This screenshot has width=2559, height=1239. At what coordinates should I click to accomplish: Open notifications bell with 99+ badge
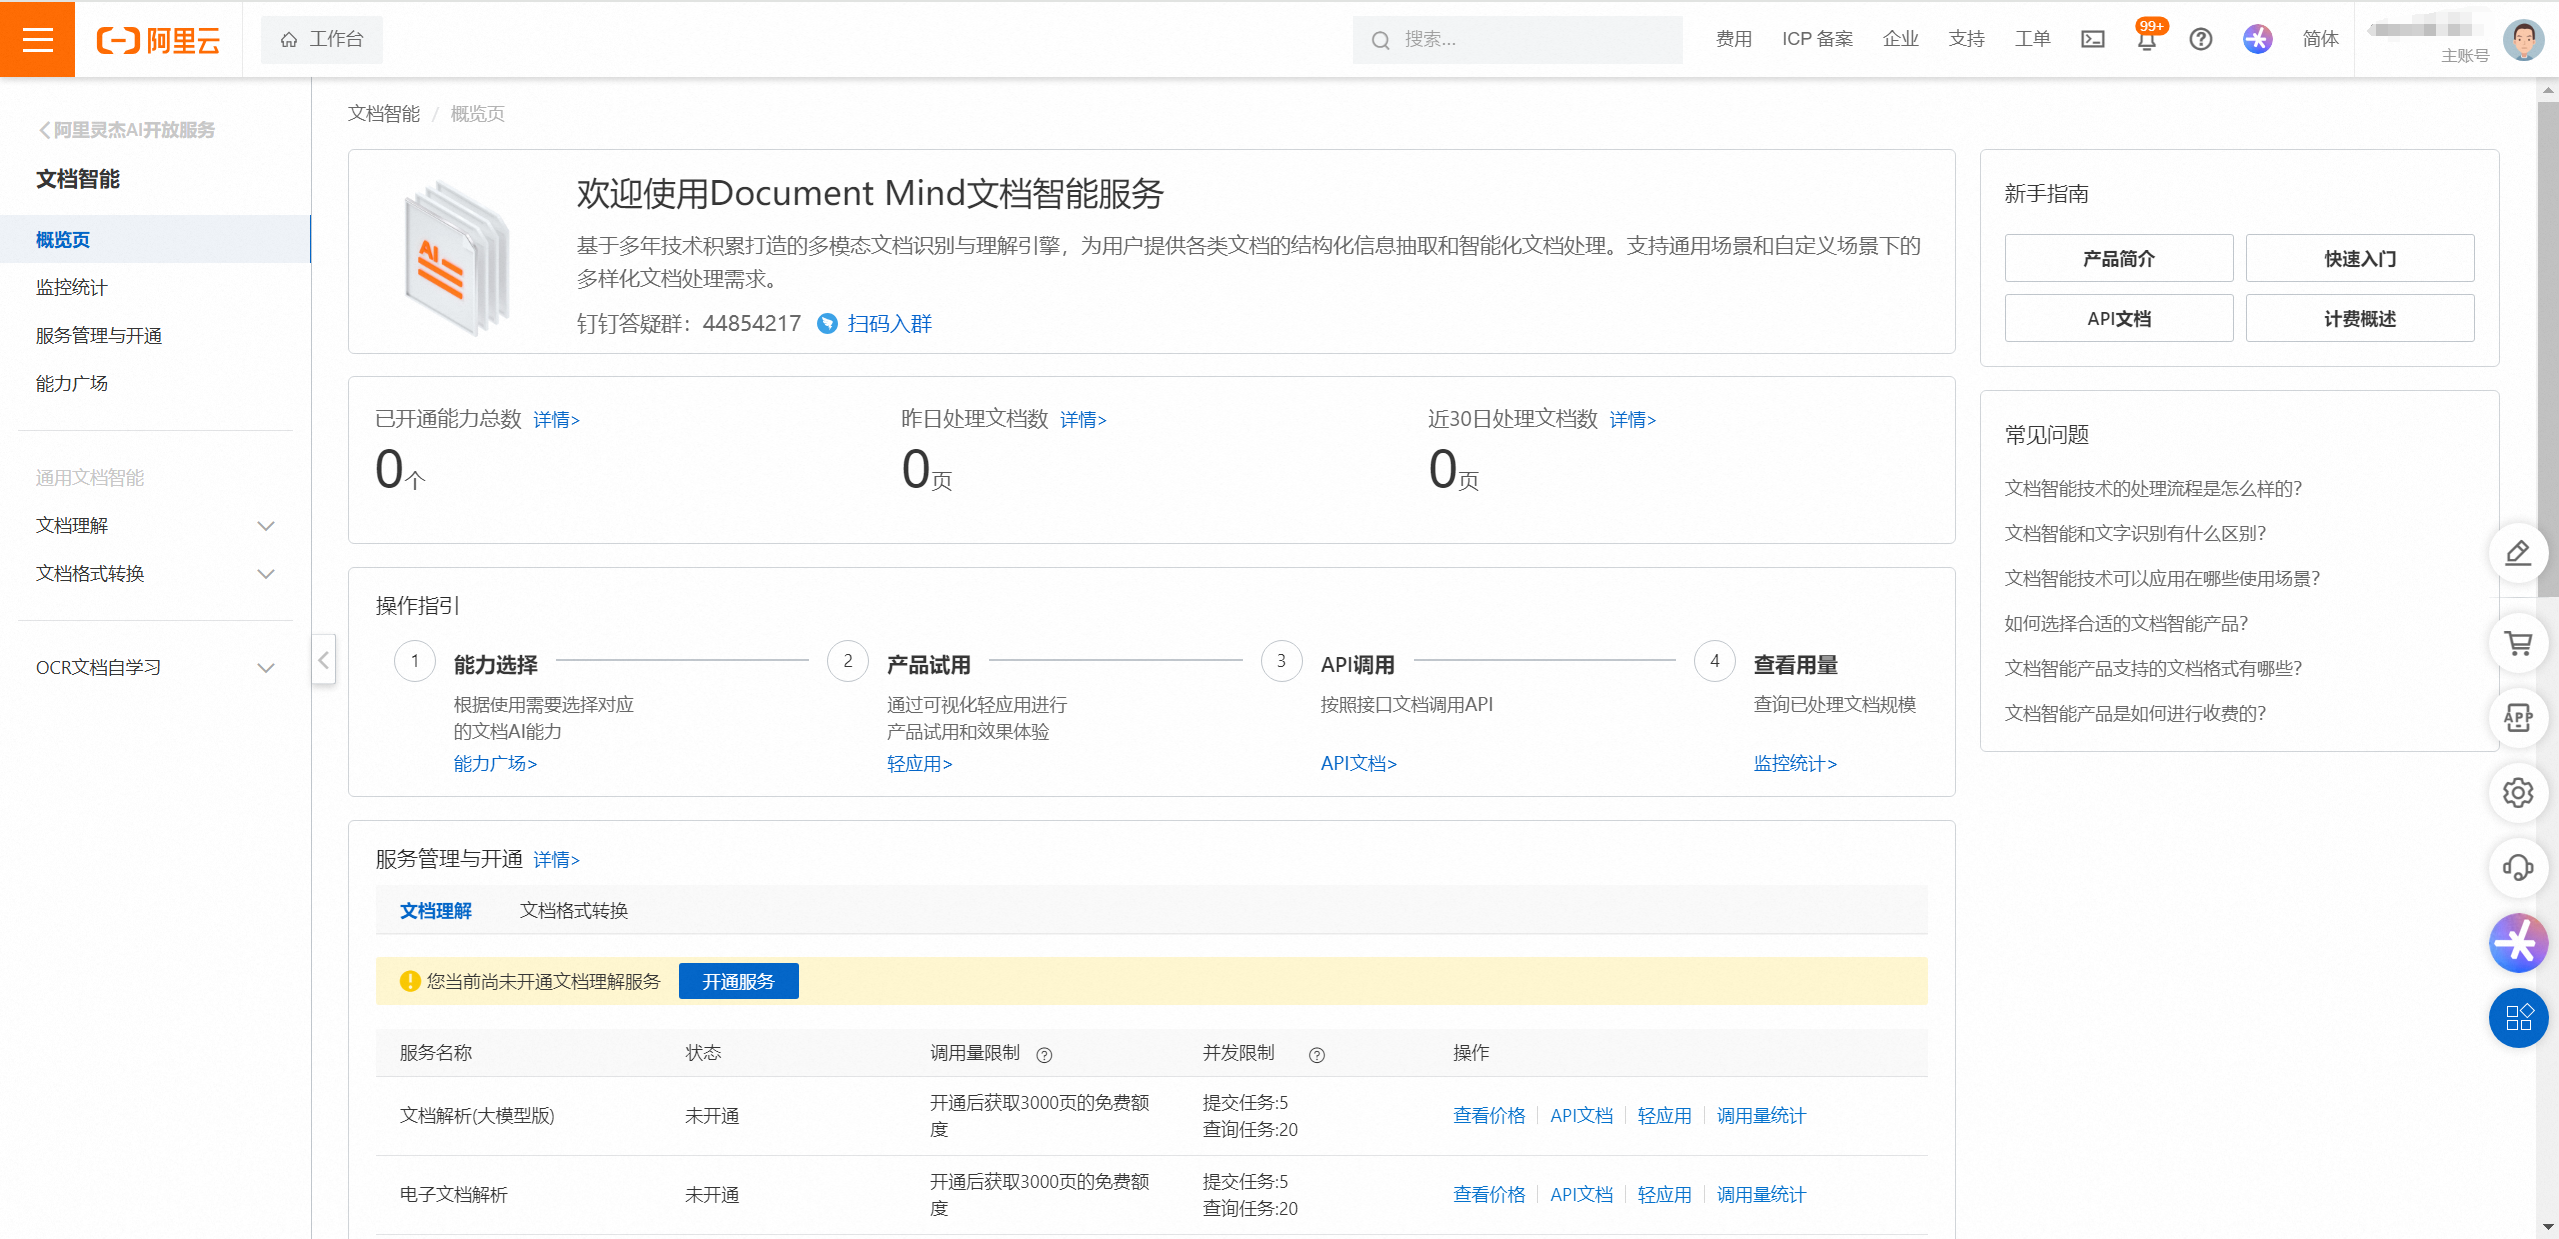coord(2147,39)
